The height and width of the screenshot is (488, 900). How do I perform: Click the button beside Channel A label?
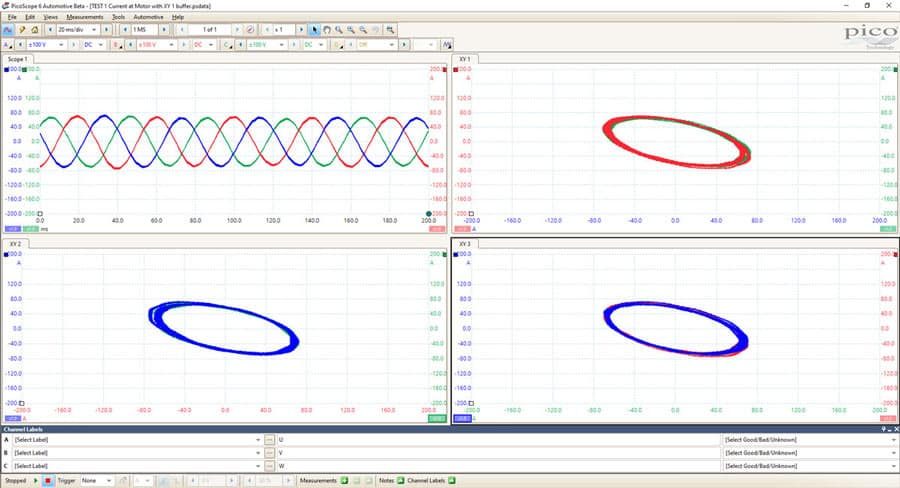click(x=269, y=440)
